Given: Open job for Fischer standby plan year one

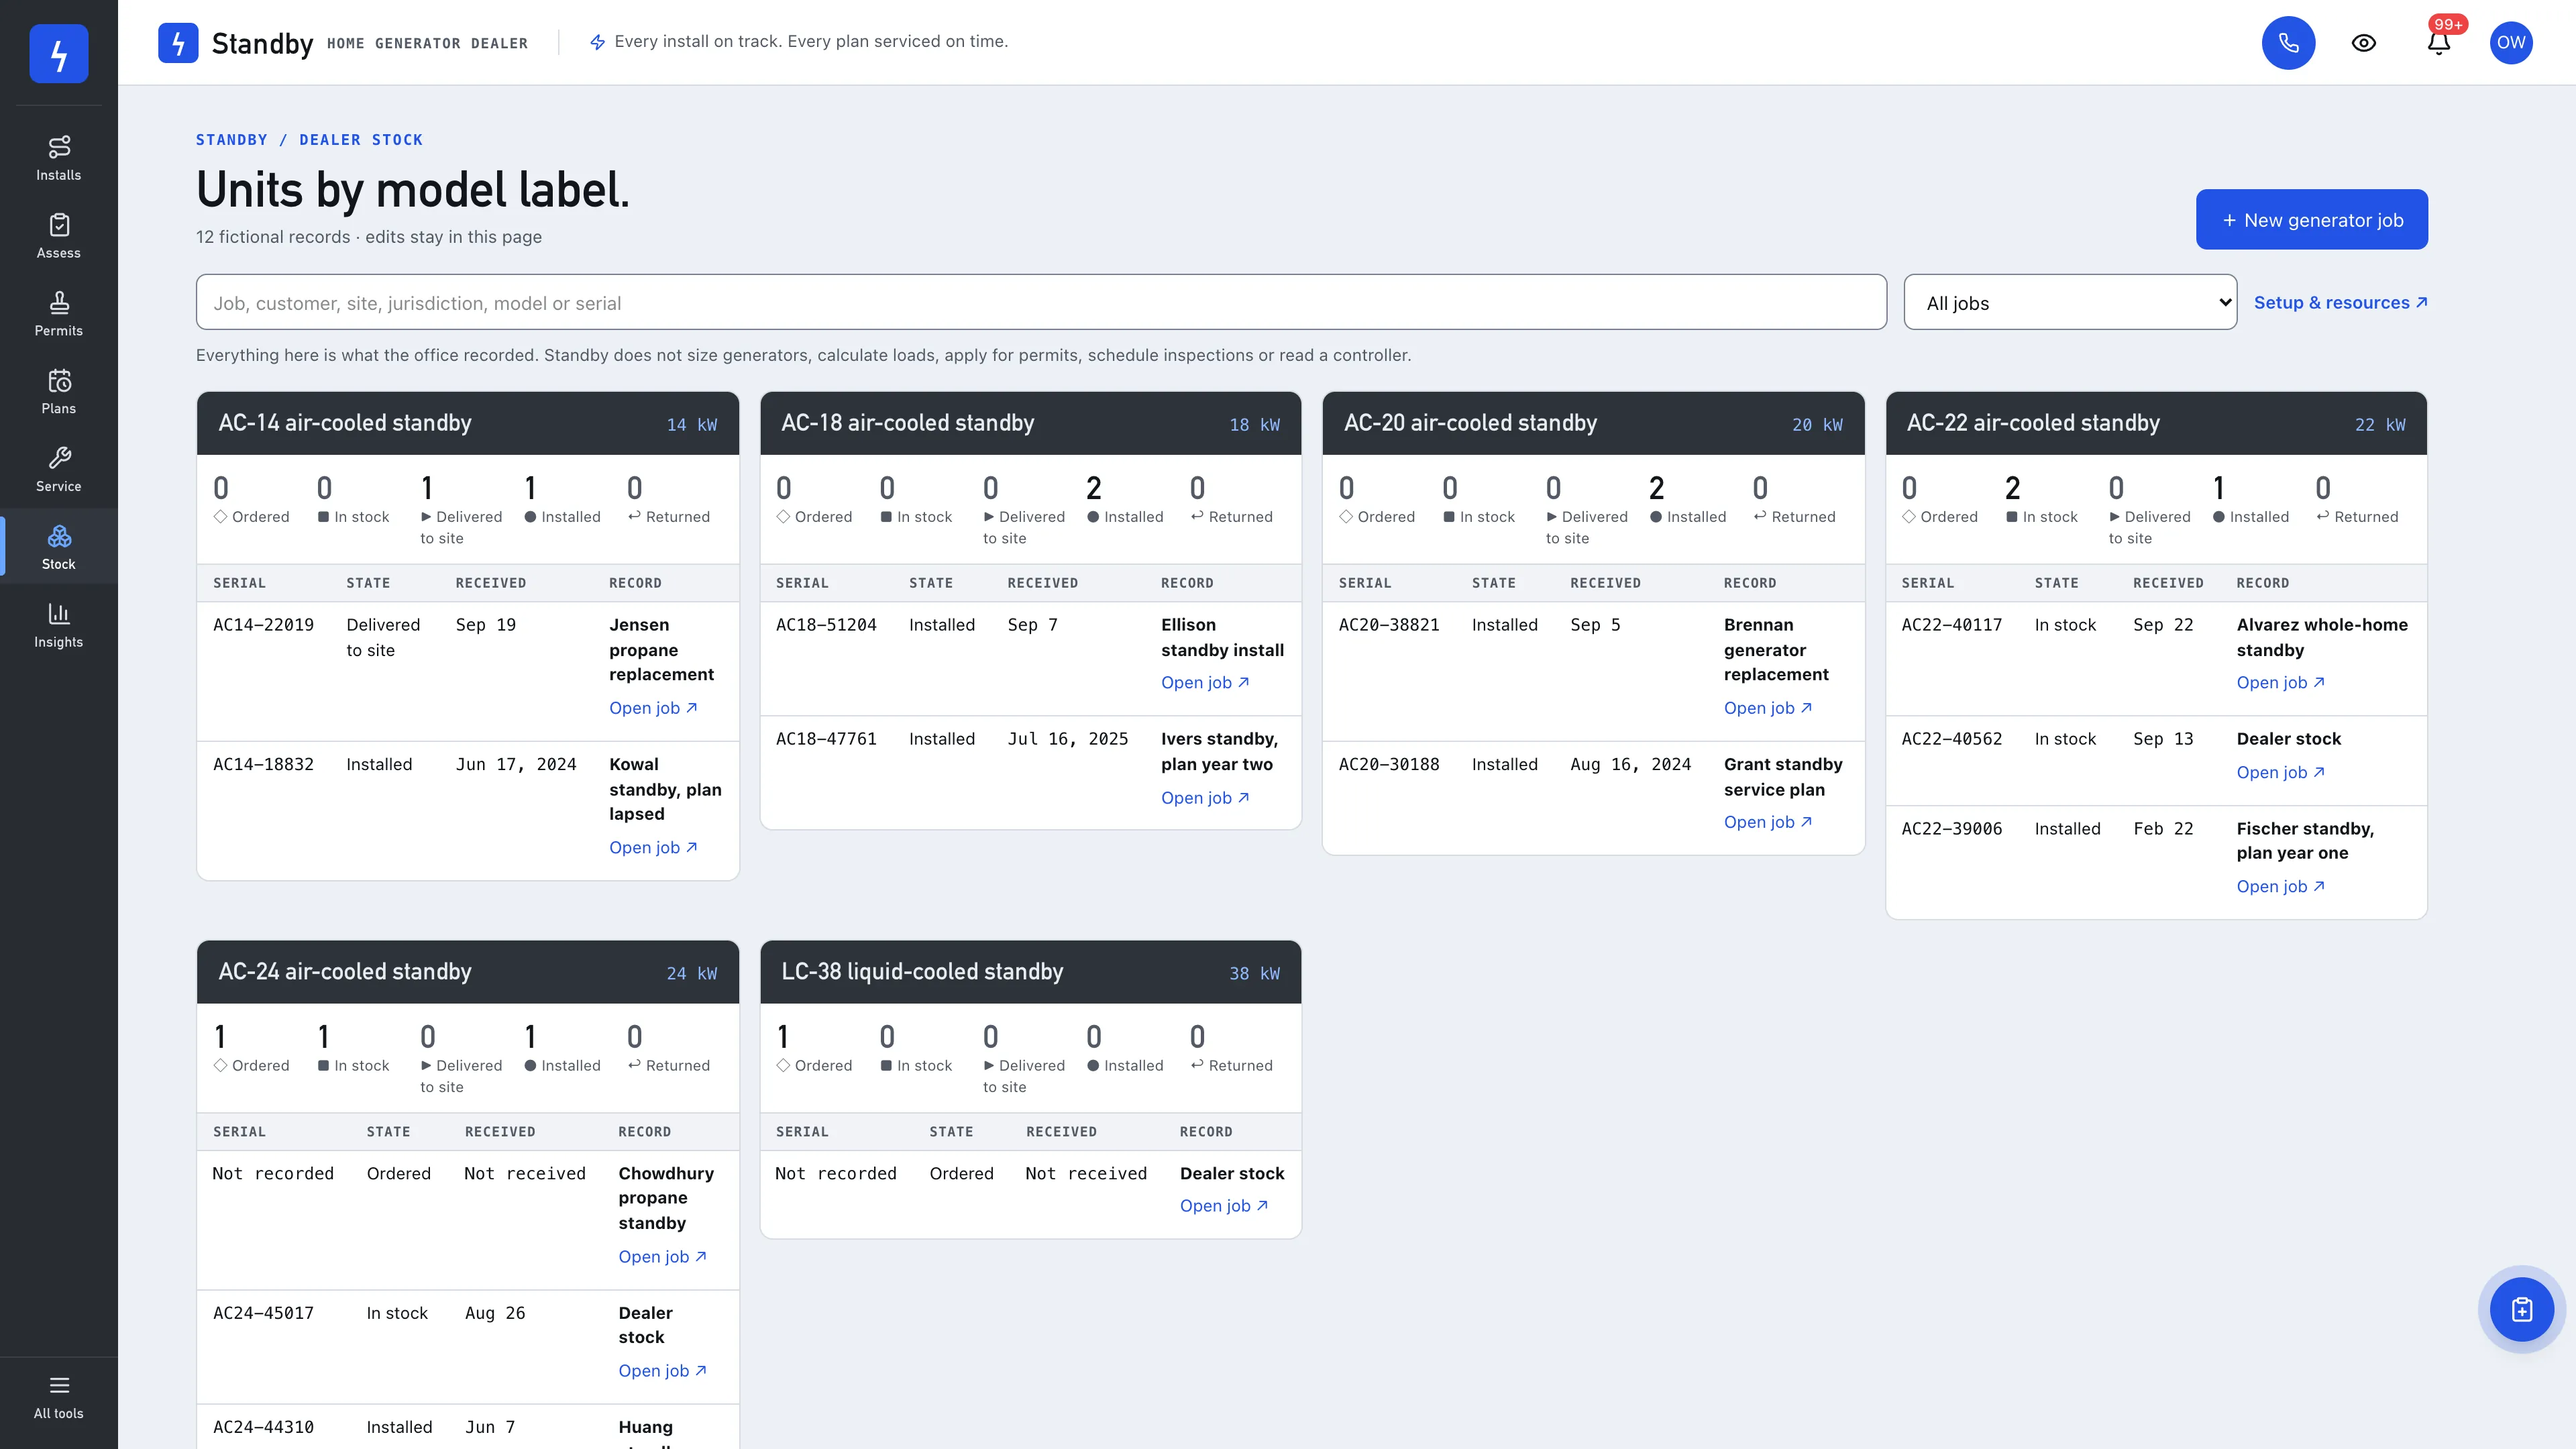Looking at the screenshot, I should click(x=2280, y=886).
